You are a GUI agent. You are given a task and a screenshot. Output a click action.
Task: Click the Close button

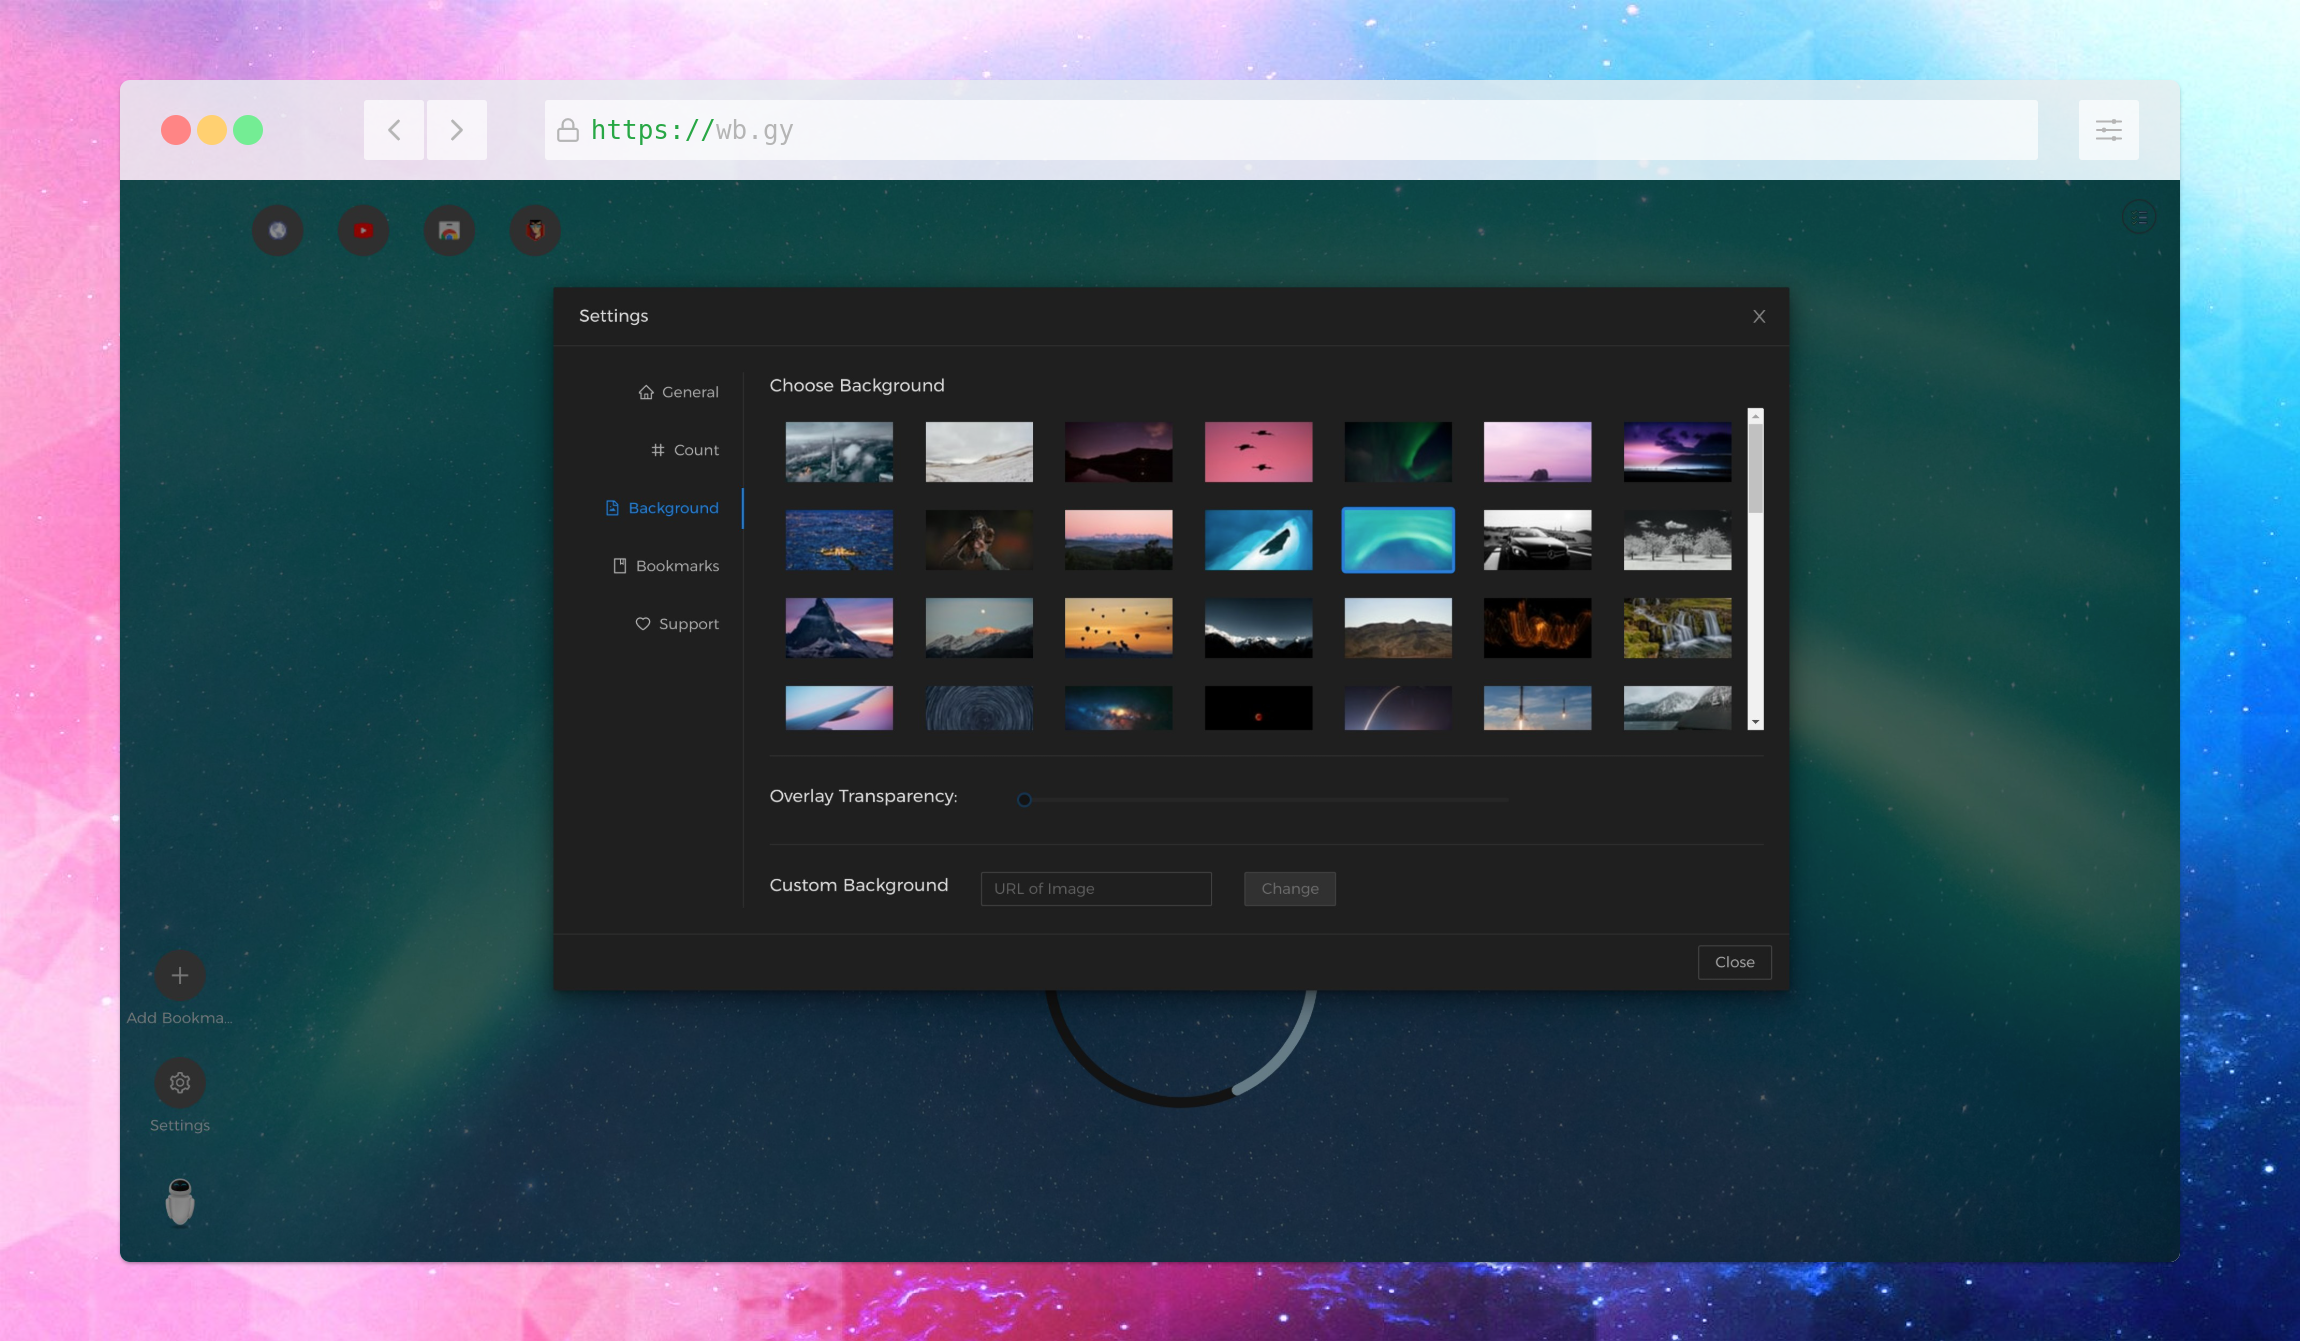(x=1734, y=962)
